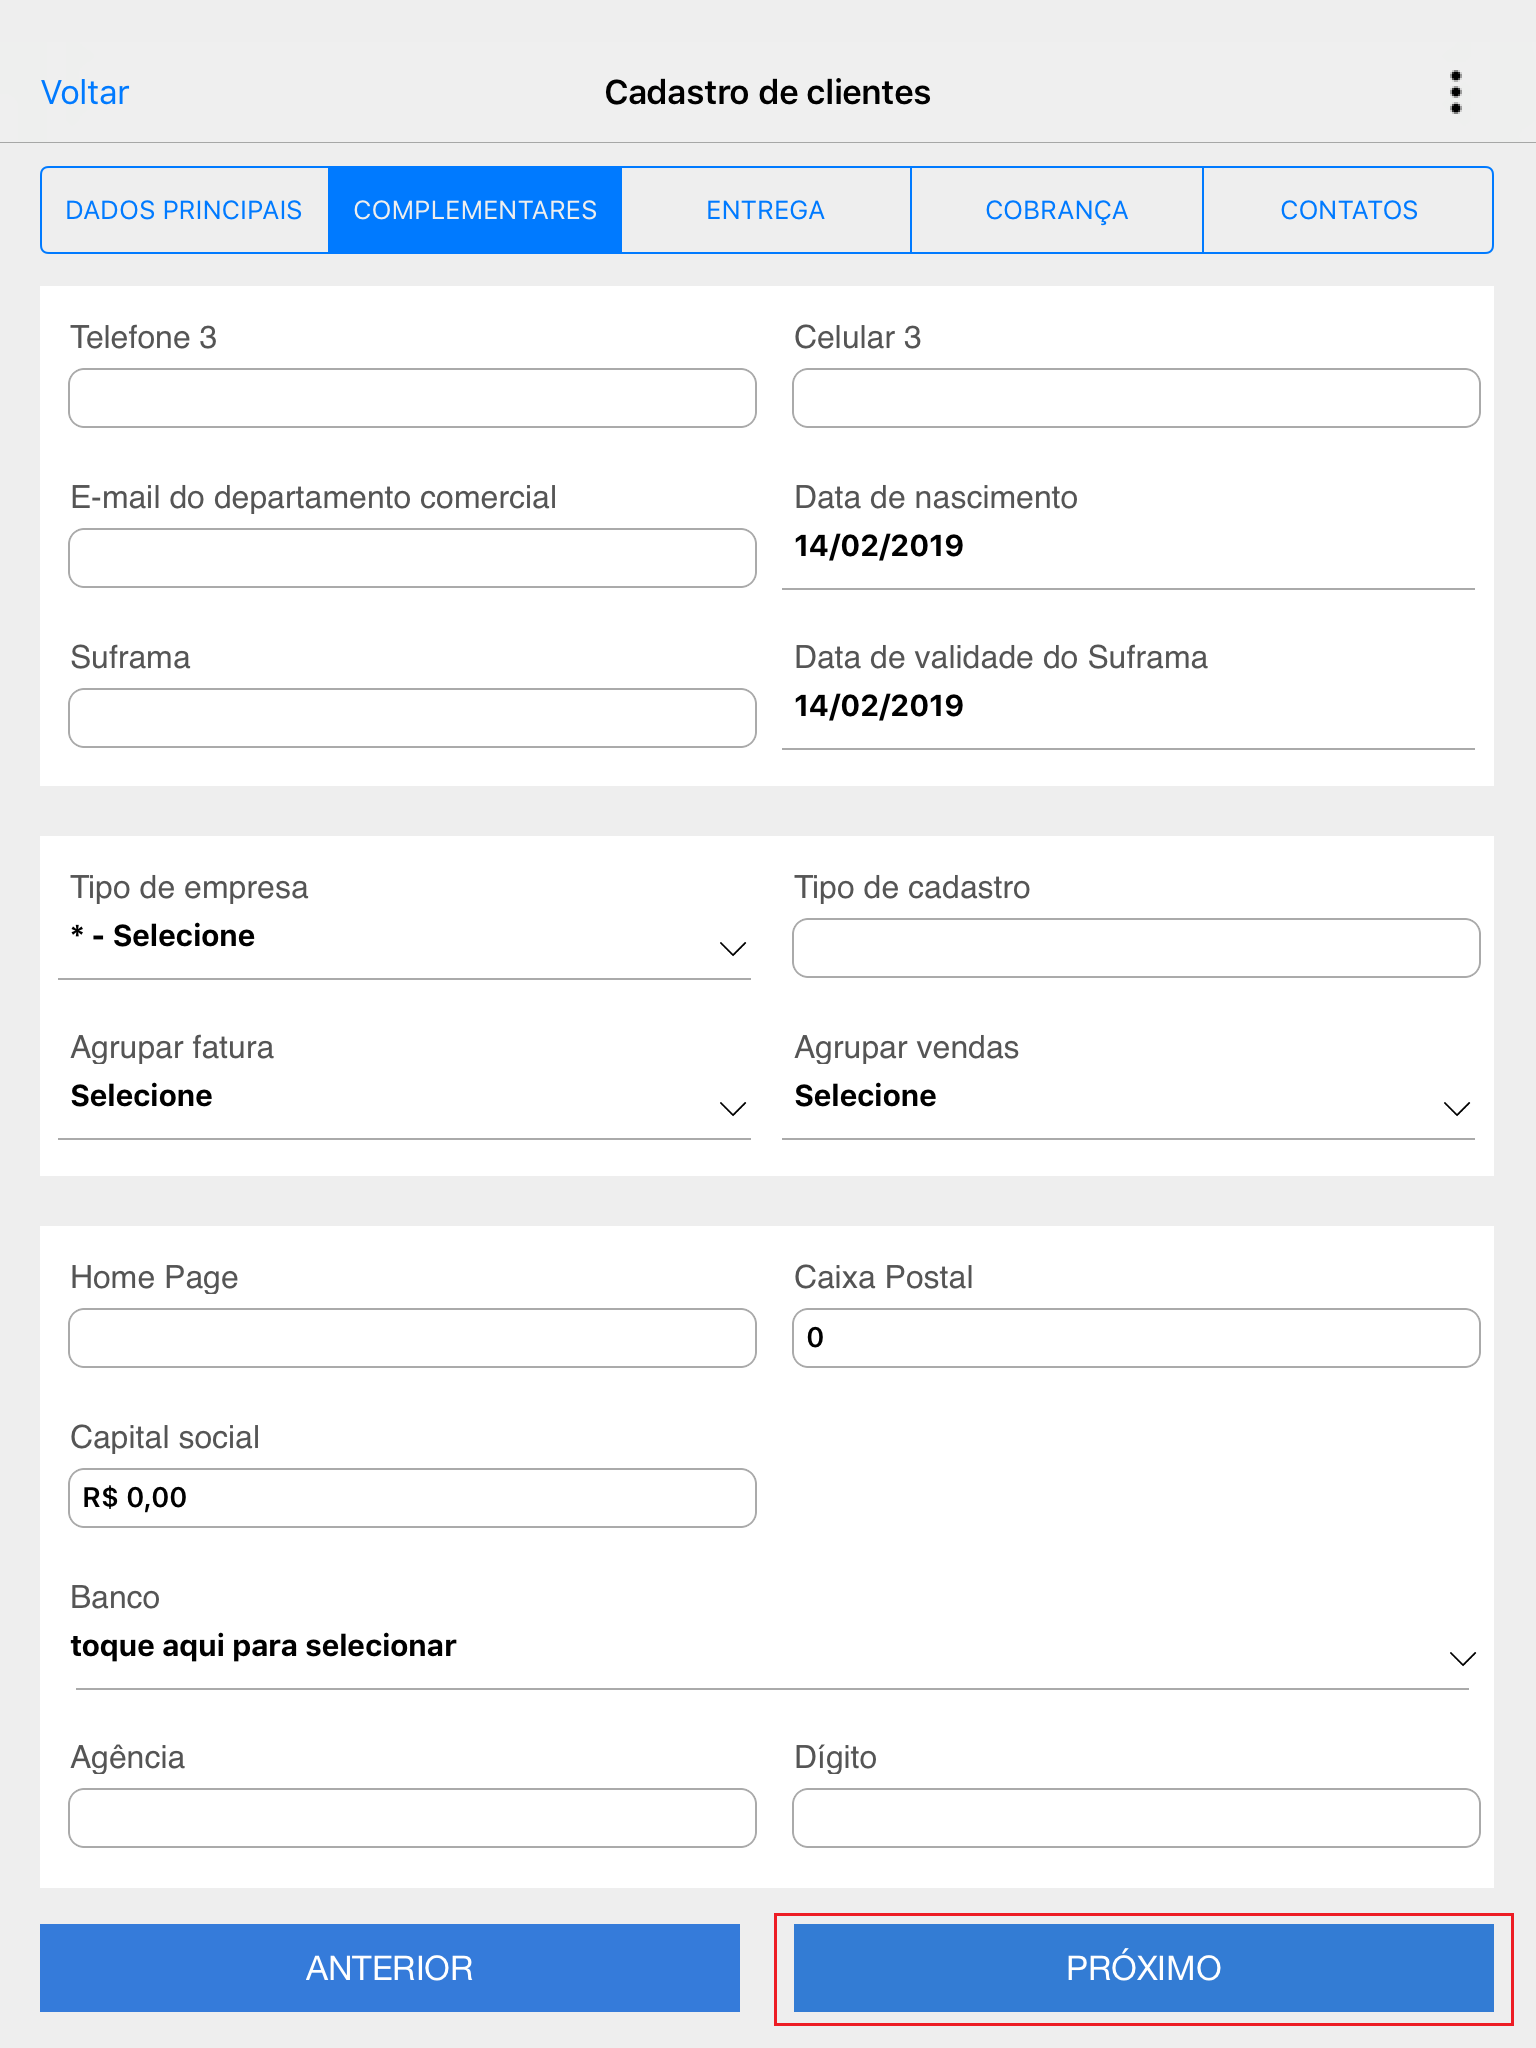Screen dimensions: 1536x2048
Task: Expand the Agrupar vendas selector
Action: 1128,1098
